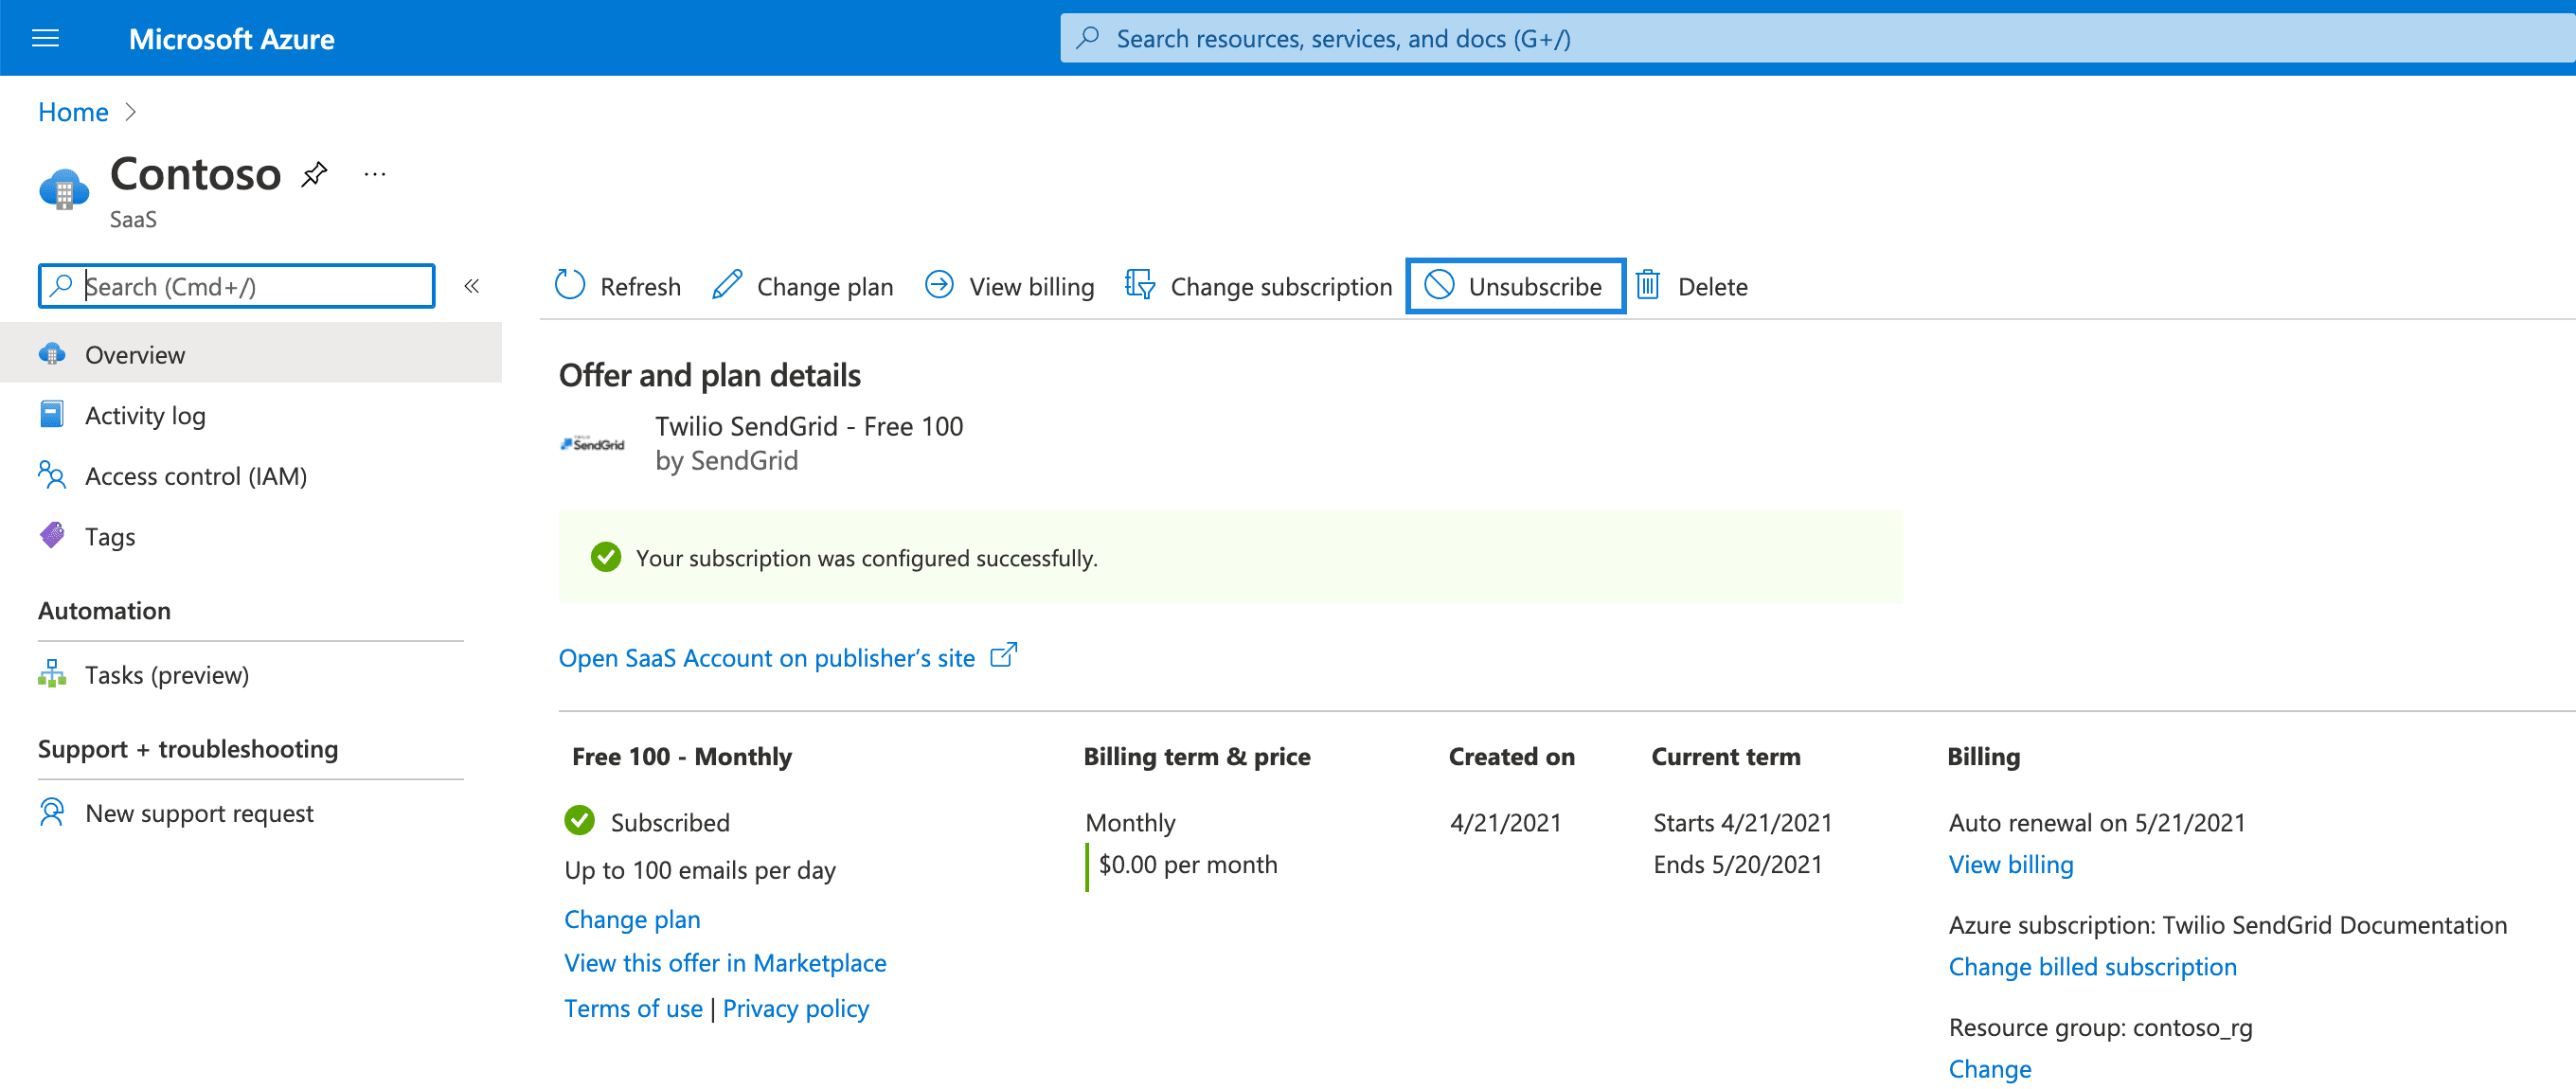Select the Change plan pencil icon
The height and width of the screenshot is (1089, 2576).
click(x=726, y=285)
